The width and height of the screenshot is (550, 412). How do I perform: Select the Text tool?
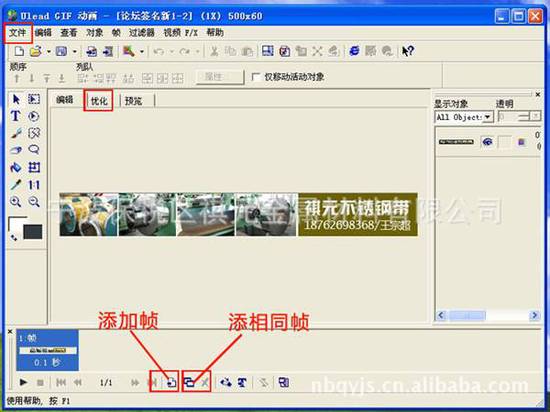coord(15,116)
